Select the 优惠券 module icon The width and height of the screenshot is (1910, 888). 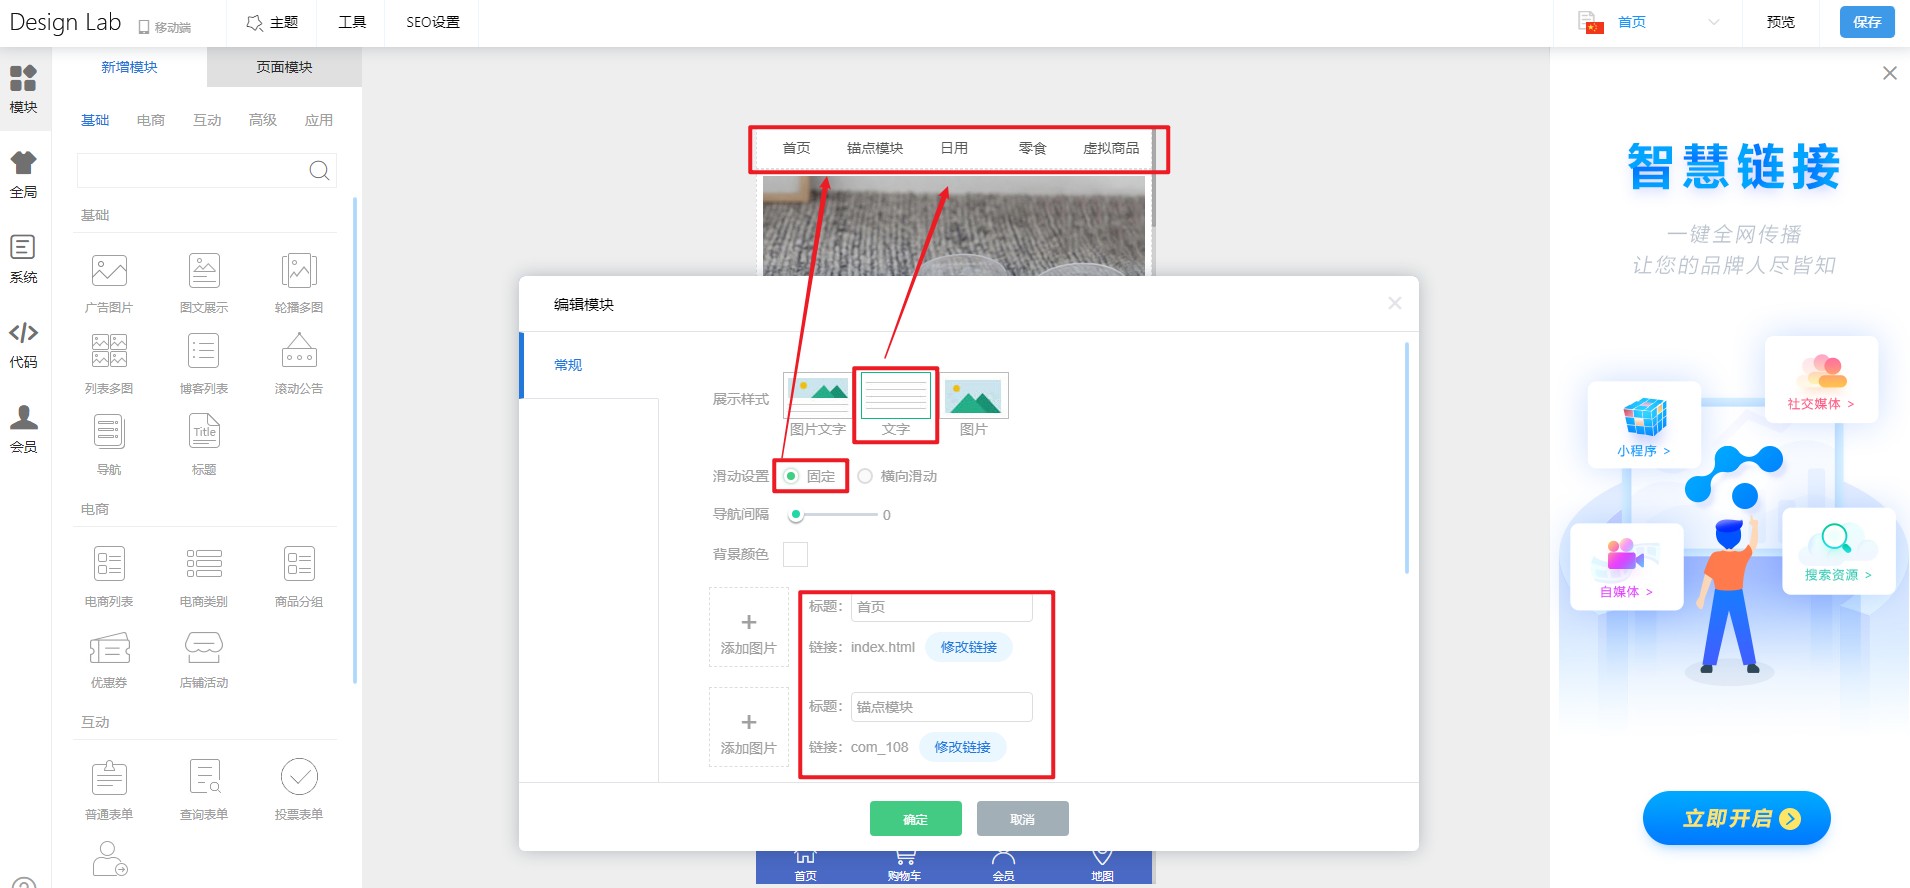click(x=109, y=648)
